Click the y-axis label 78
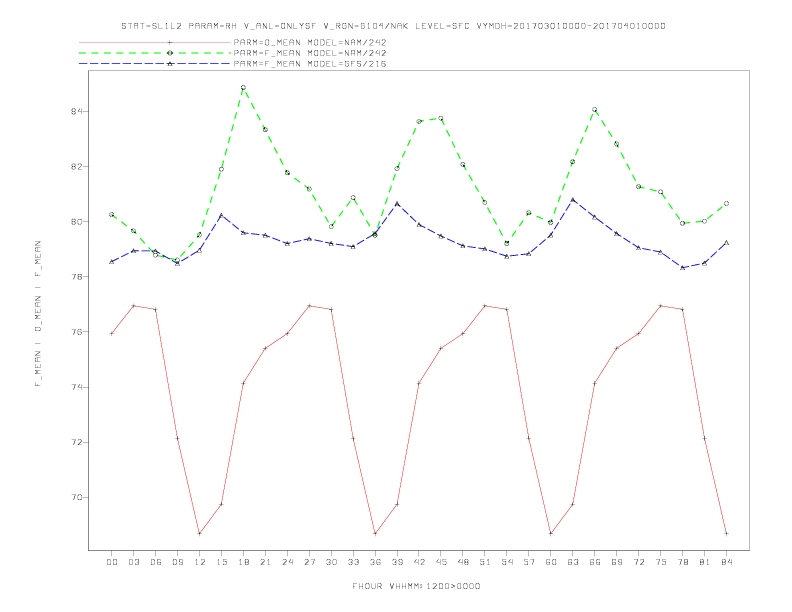 coord(77,277)
